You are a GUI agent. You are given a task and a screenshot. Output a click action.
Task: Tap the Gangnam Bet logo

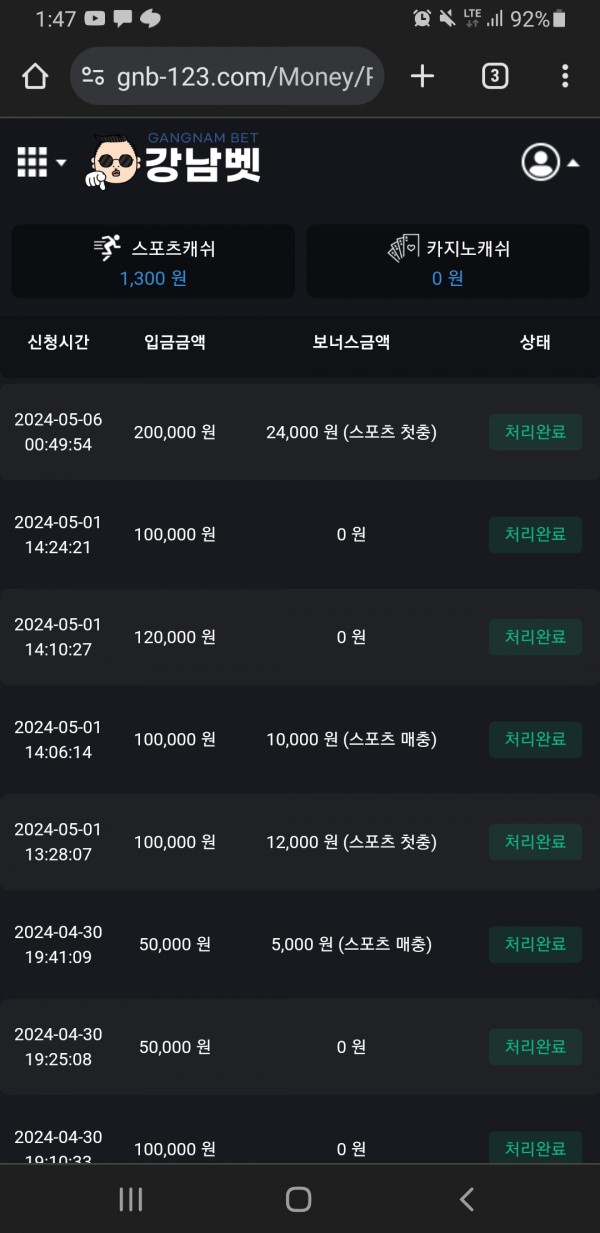pos(176,161)
